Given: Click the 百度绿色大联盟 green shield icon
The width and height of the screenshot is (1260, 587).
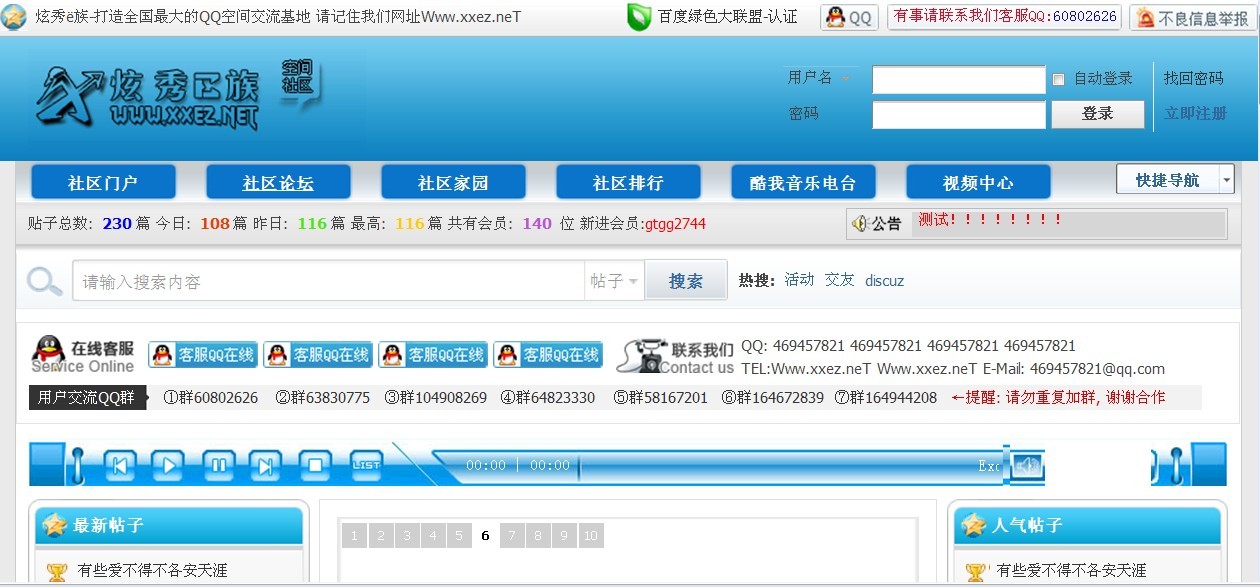Looking at the screenshot, I should pos(640,17).
